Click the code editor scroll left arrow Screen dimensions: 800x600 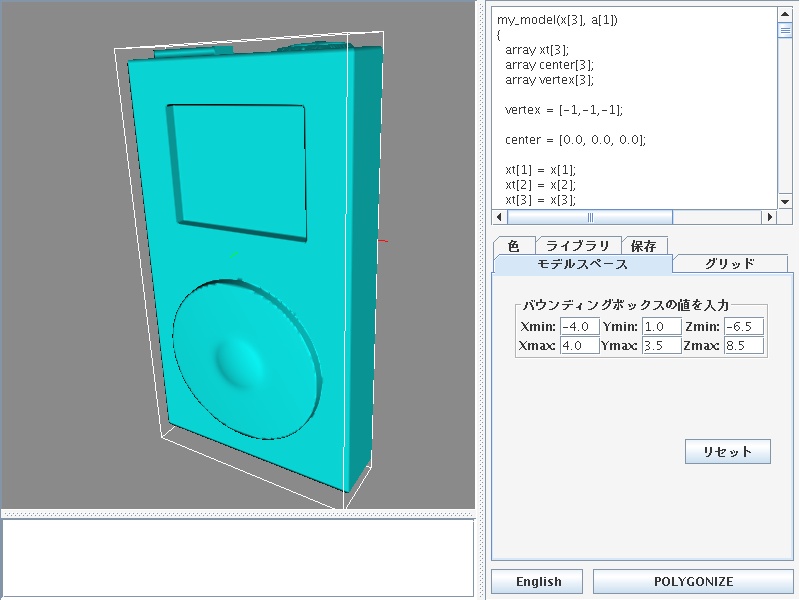(x=499, y=217)
